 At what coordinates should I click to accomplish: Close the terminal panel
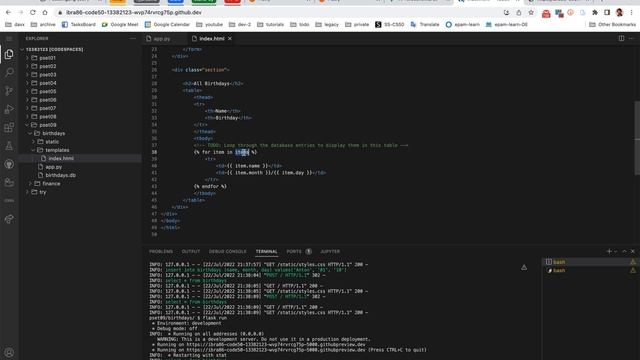633,251
